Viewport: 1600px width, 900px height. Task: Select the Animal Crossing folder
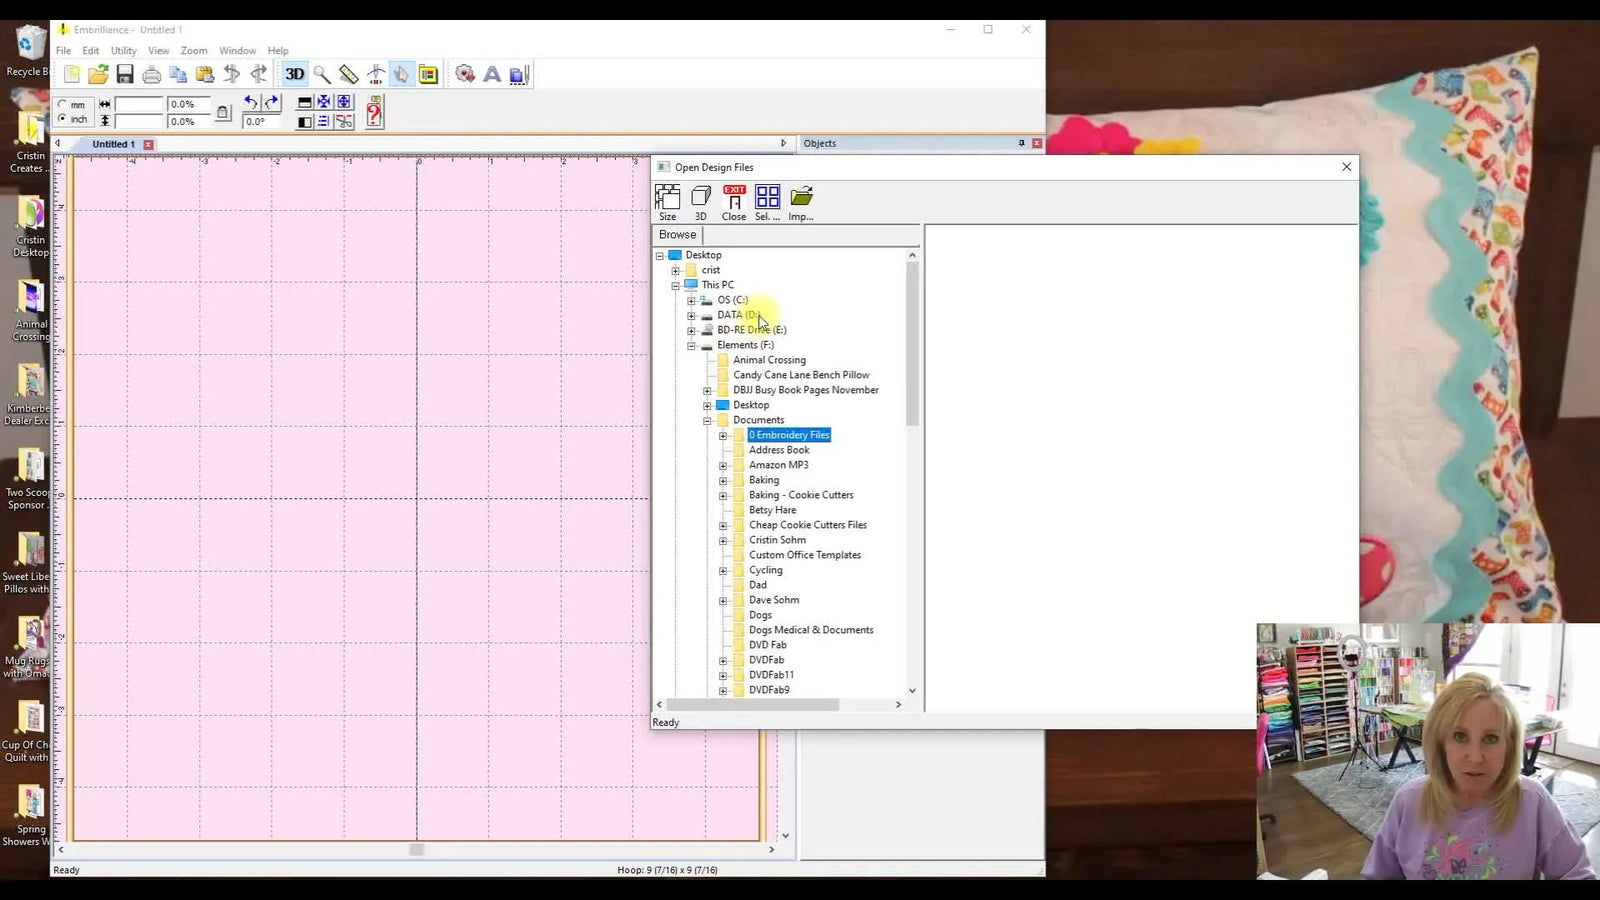coord(769,360)
